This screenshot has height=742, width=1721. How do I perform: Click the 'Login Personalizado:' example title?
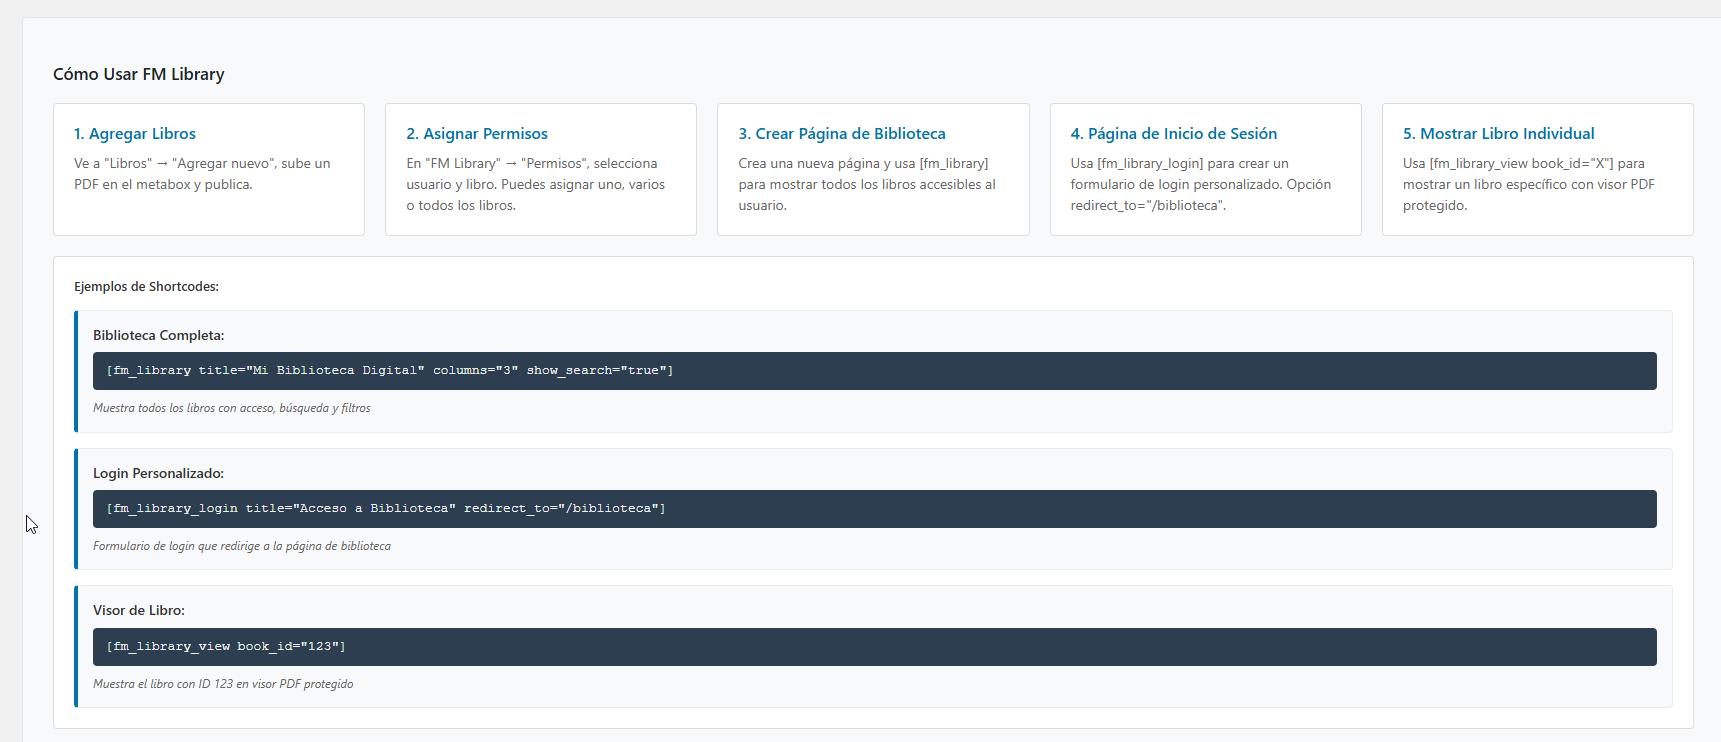tap(158, 474)
